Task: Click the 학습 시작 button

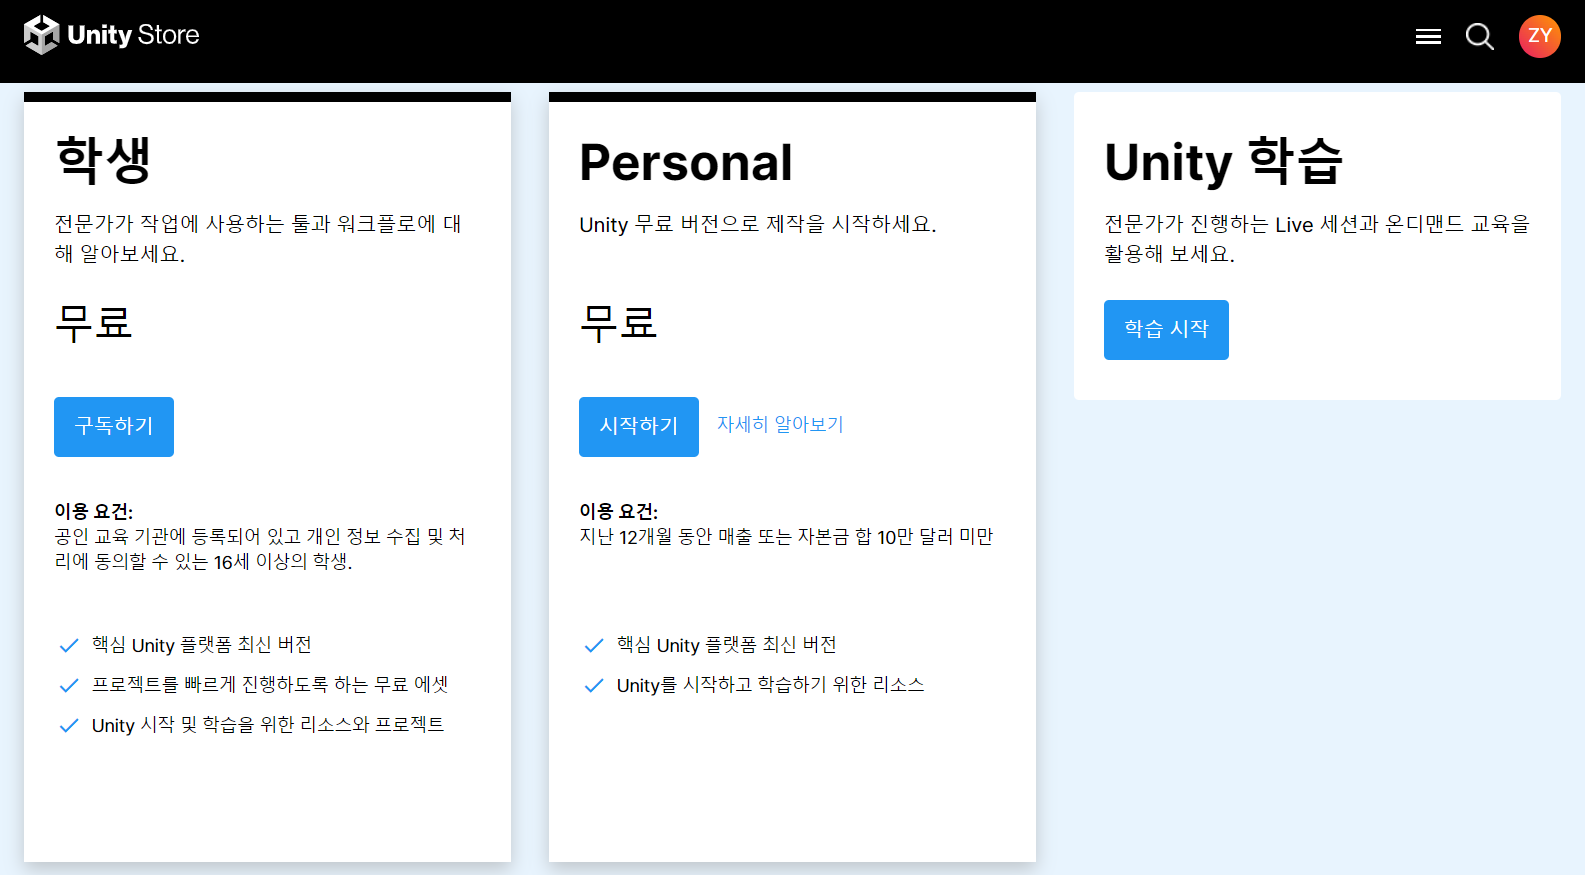Action: pyautogui.click(x=1166, y=330)
